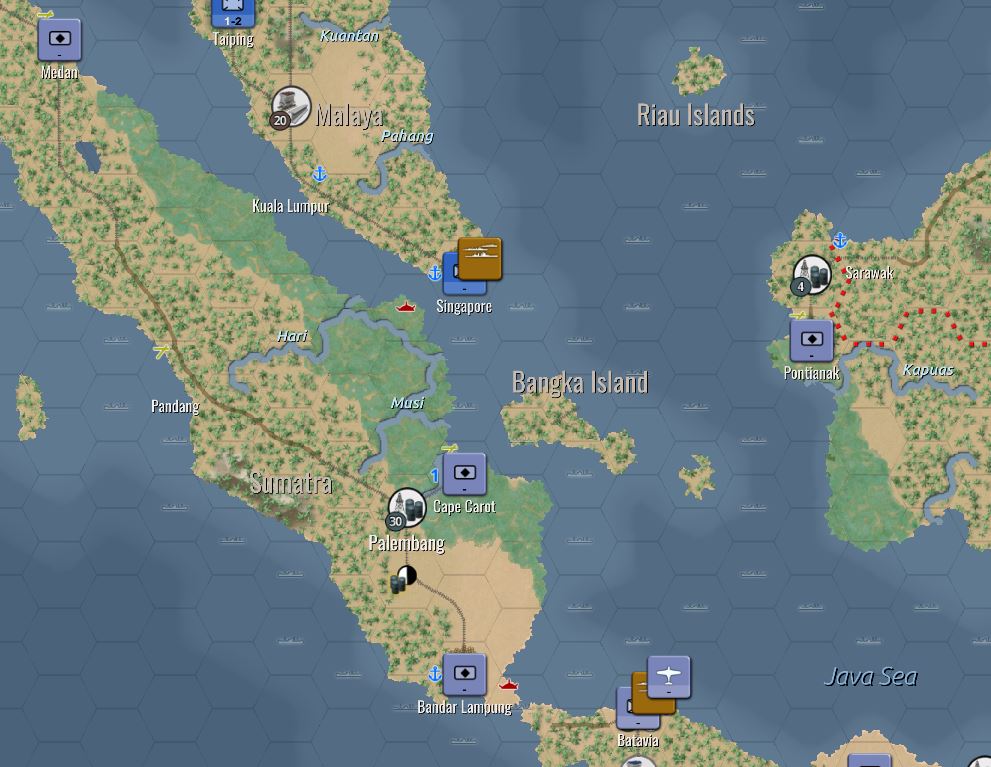Click the Bandar Lampung city label
This screenshot has height=767, width=991.
(x=465, y=706)
